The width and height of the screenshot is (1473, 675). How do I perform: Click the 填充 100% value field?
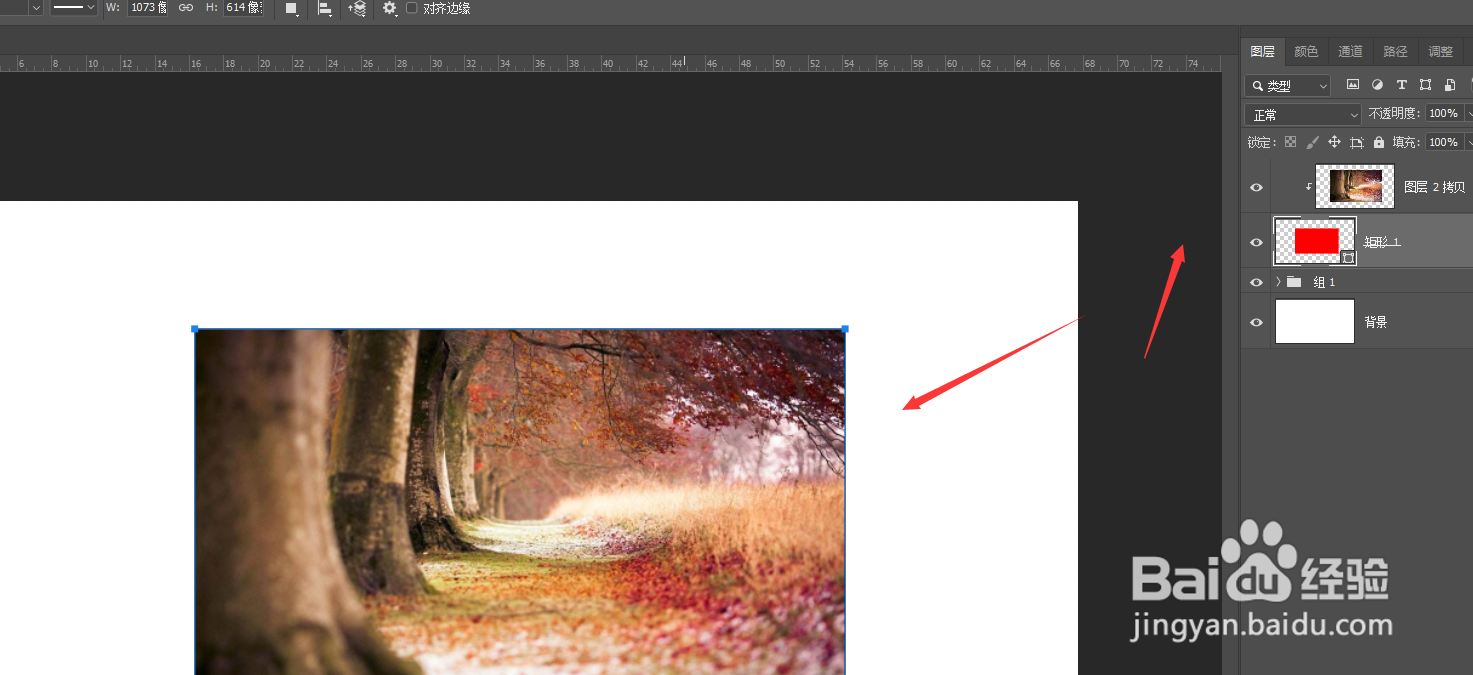pyautogui.click(x=1443, y=143)
